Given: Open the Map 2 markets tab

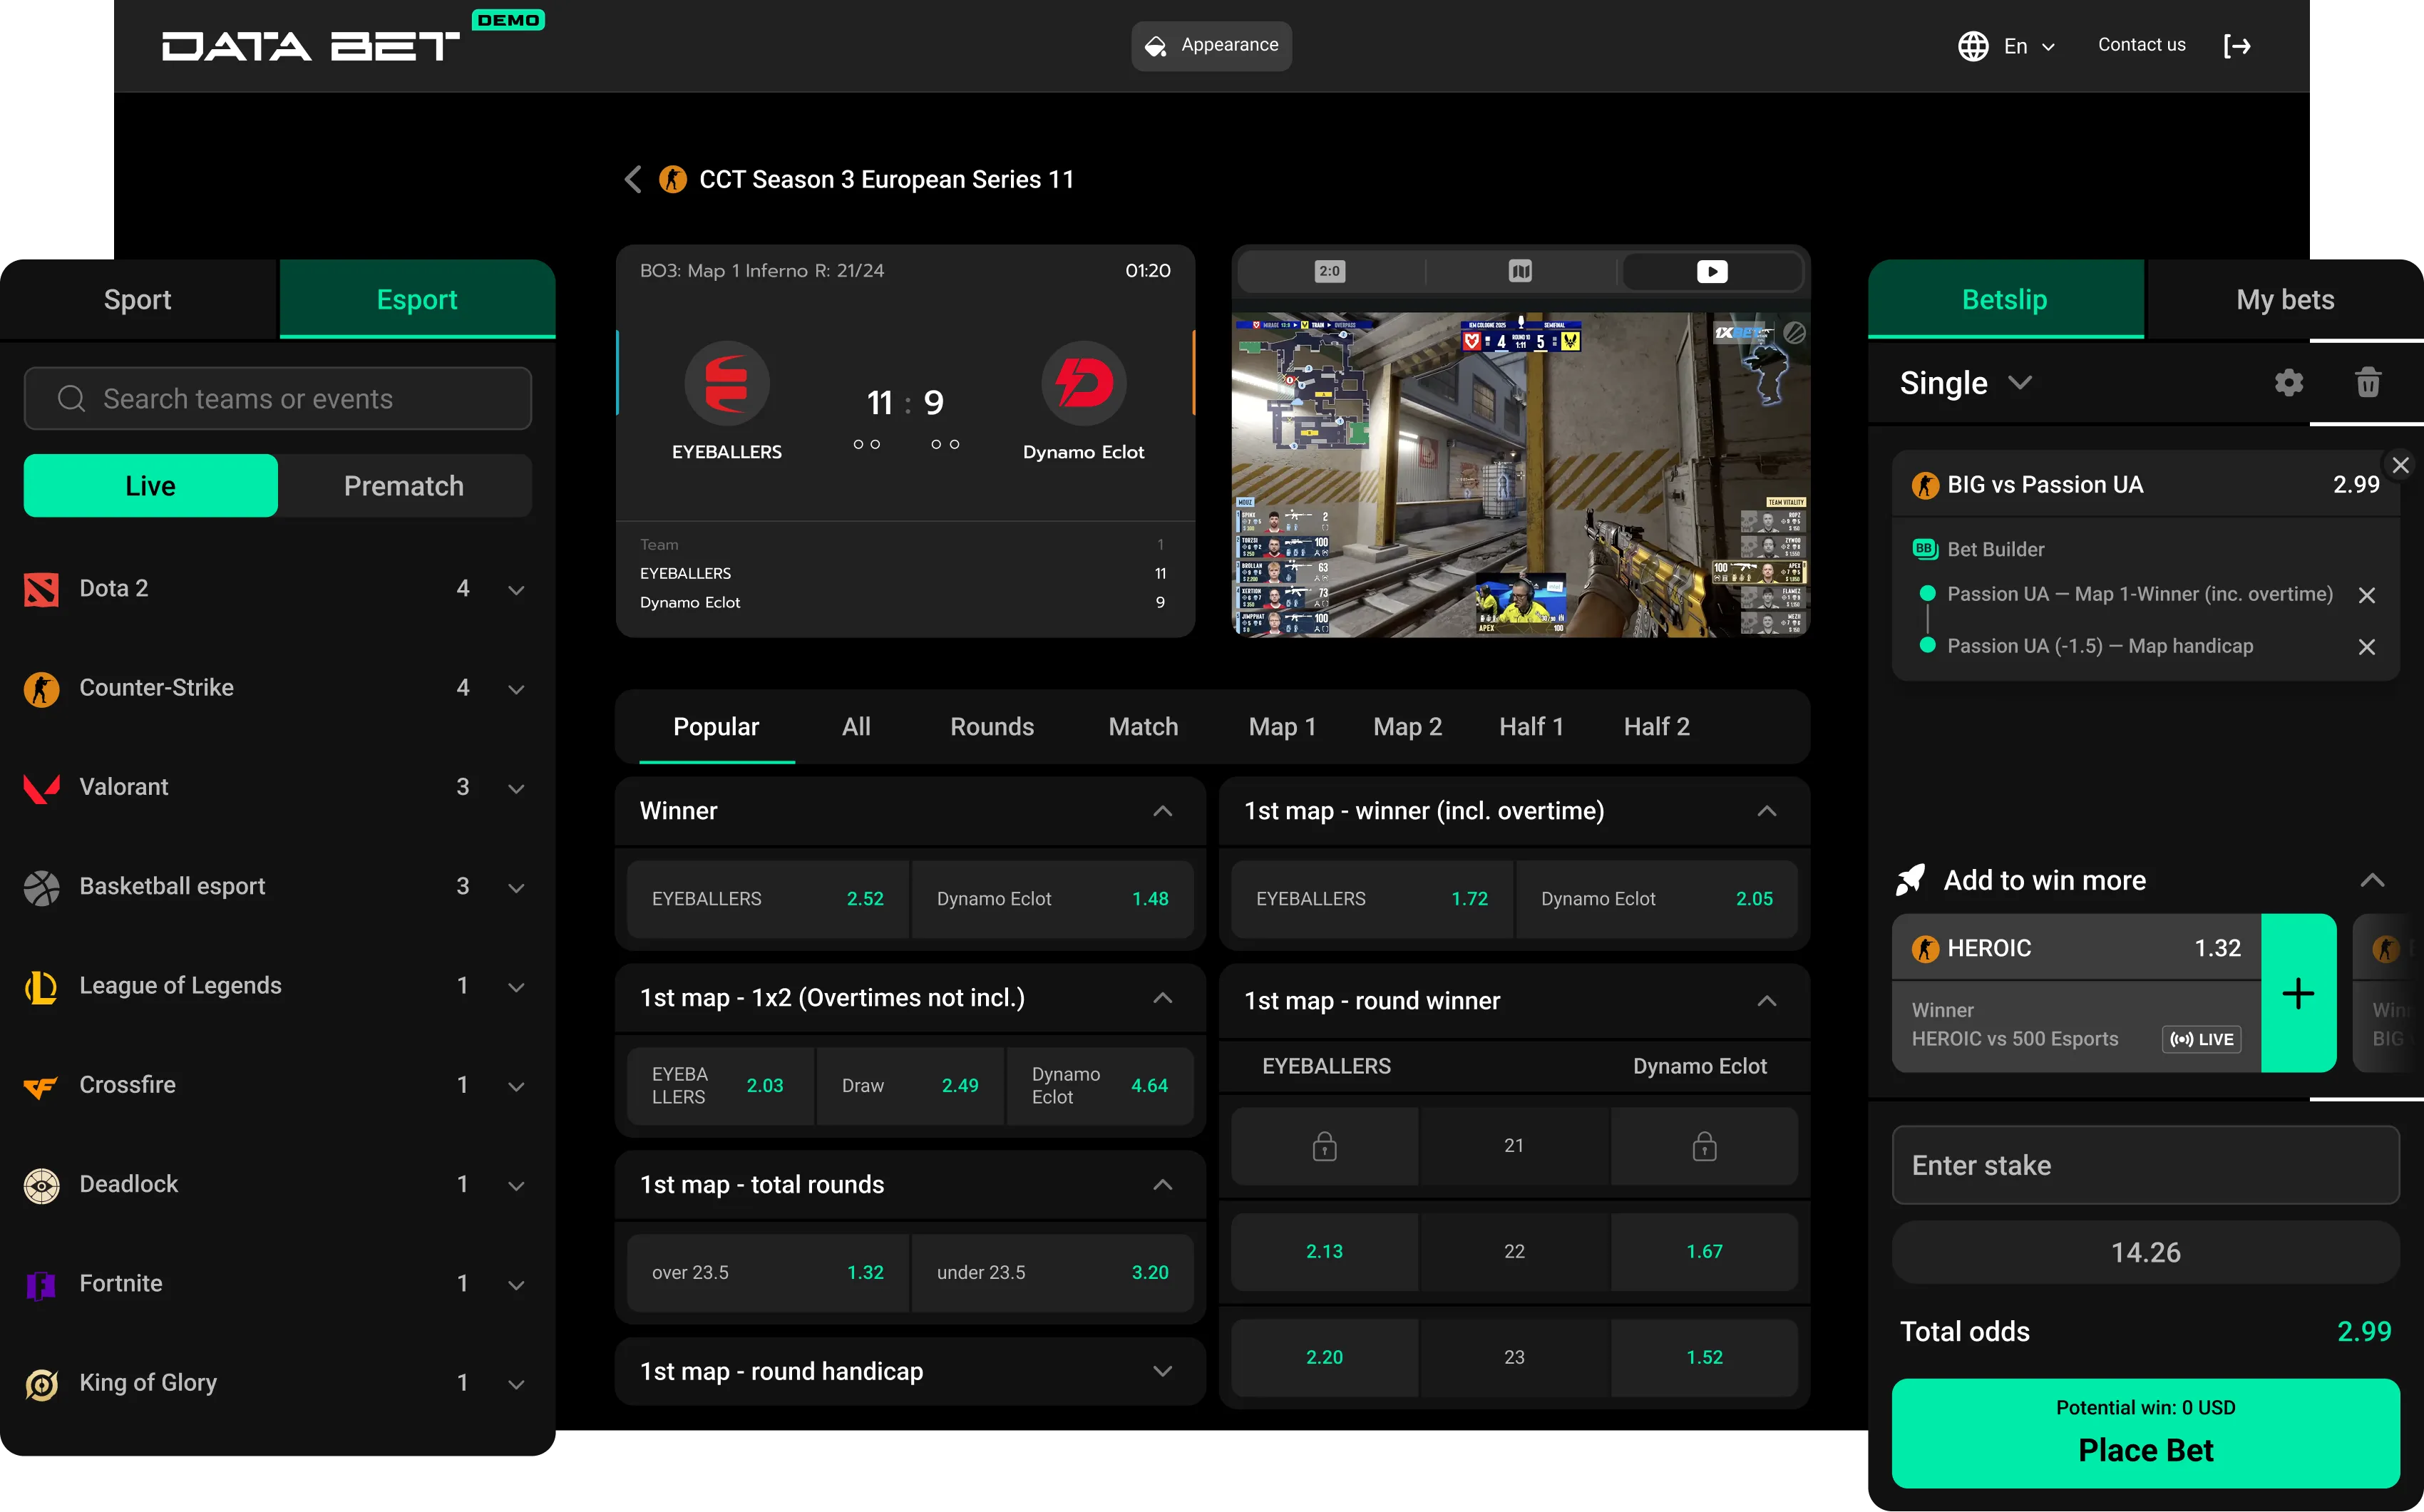Looking at the screenshot, I should coord(1407,727).
